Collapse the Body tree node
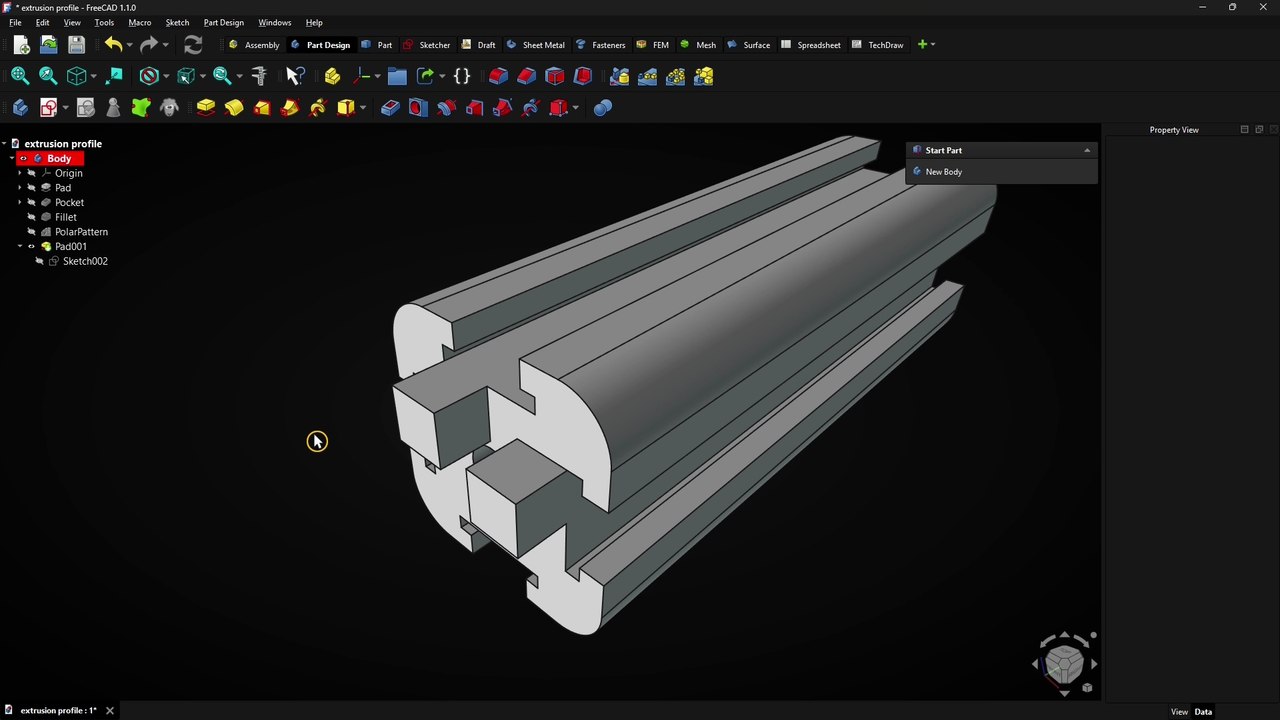 [12, 159]
